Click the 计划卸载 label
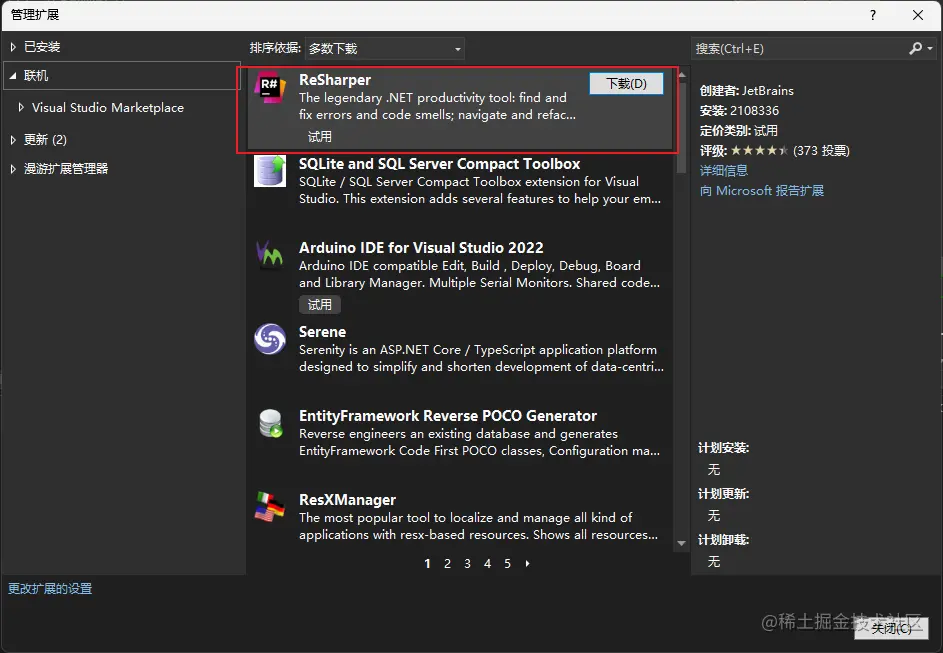 click(723, 540)
